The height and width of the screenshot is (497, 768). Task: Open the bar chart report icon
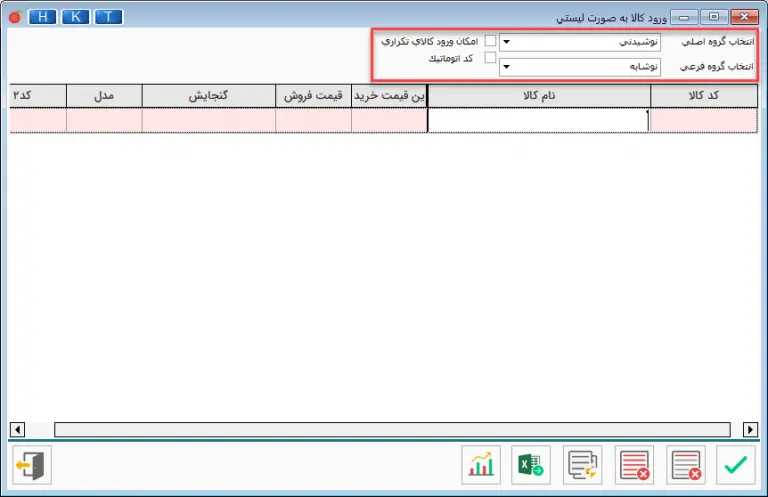(481, 465)
